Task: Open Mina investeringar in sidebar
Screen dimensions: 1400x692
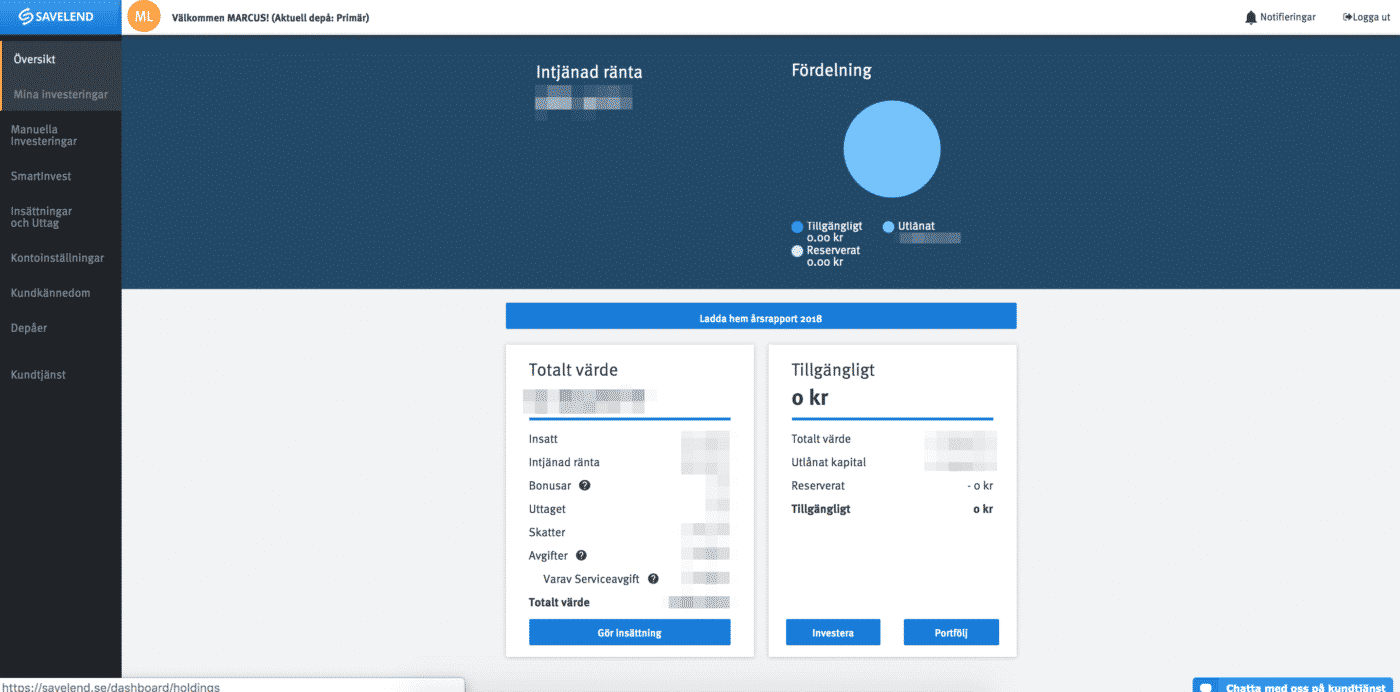Action: [61, 95]
